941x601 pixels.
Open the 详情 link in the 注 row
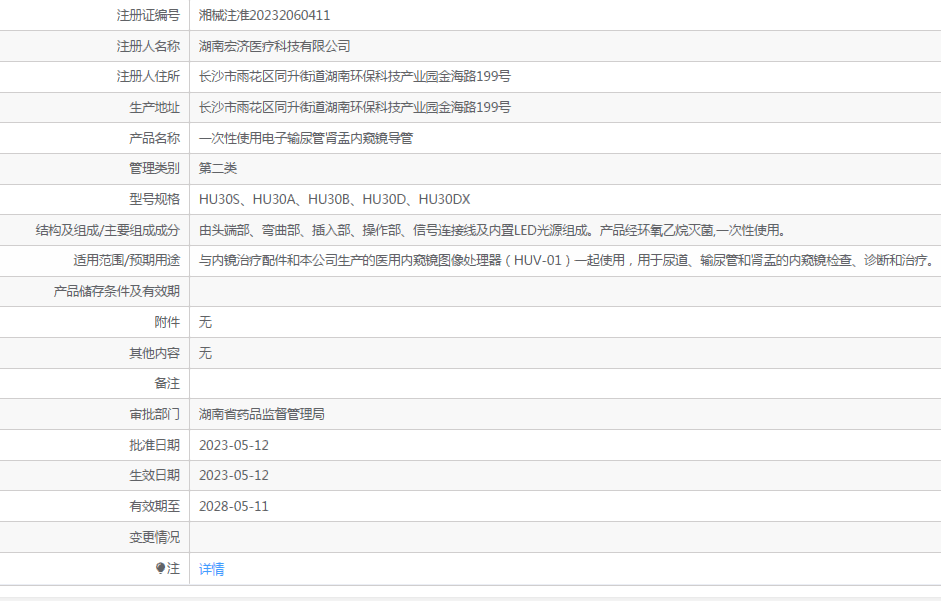tap(211, 569)
